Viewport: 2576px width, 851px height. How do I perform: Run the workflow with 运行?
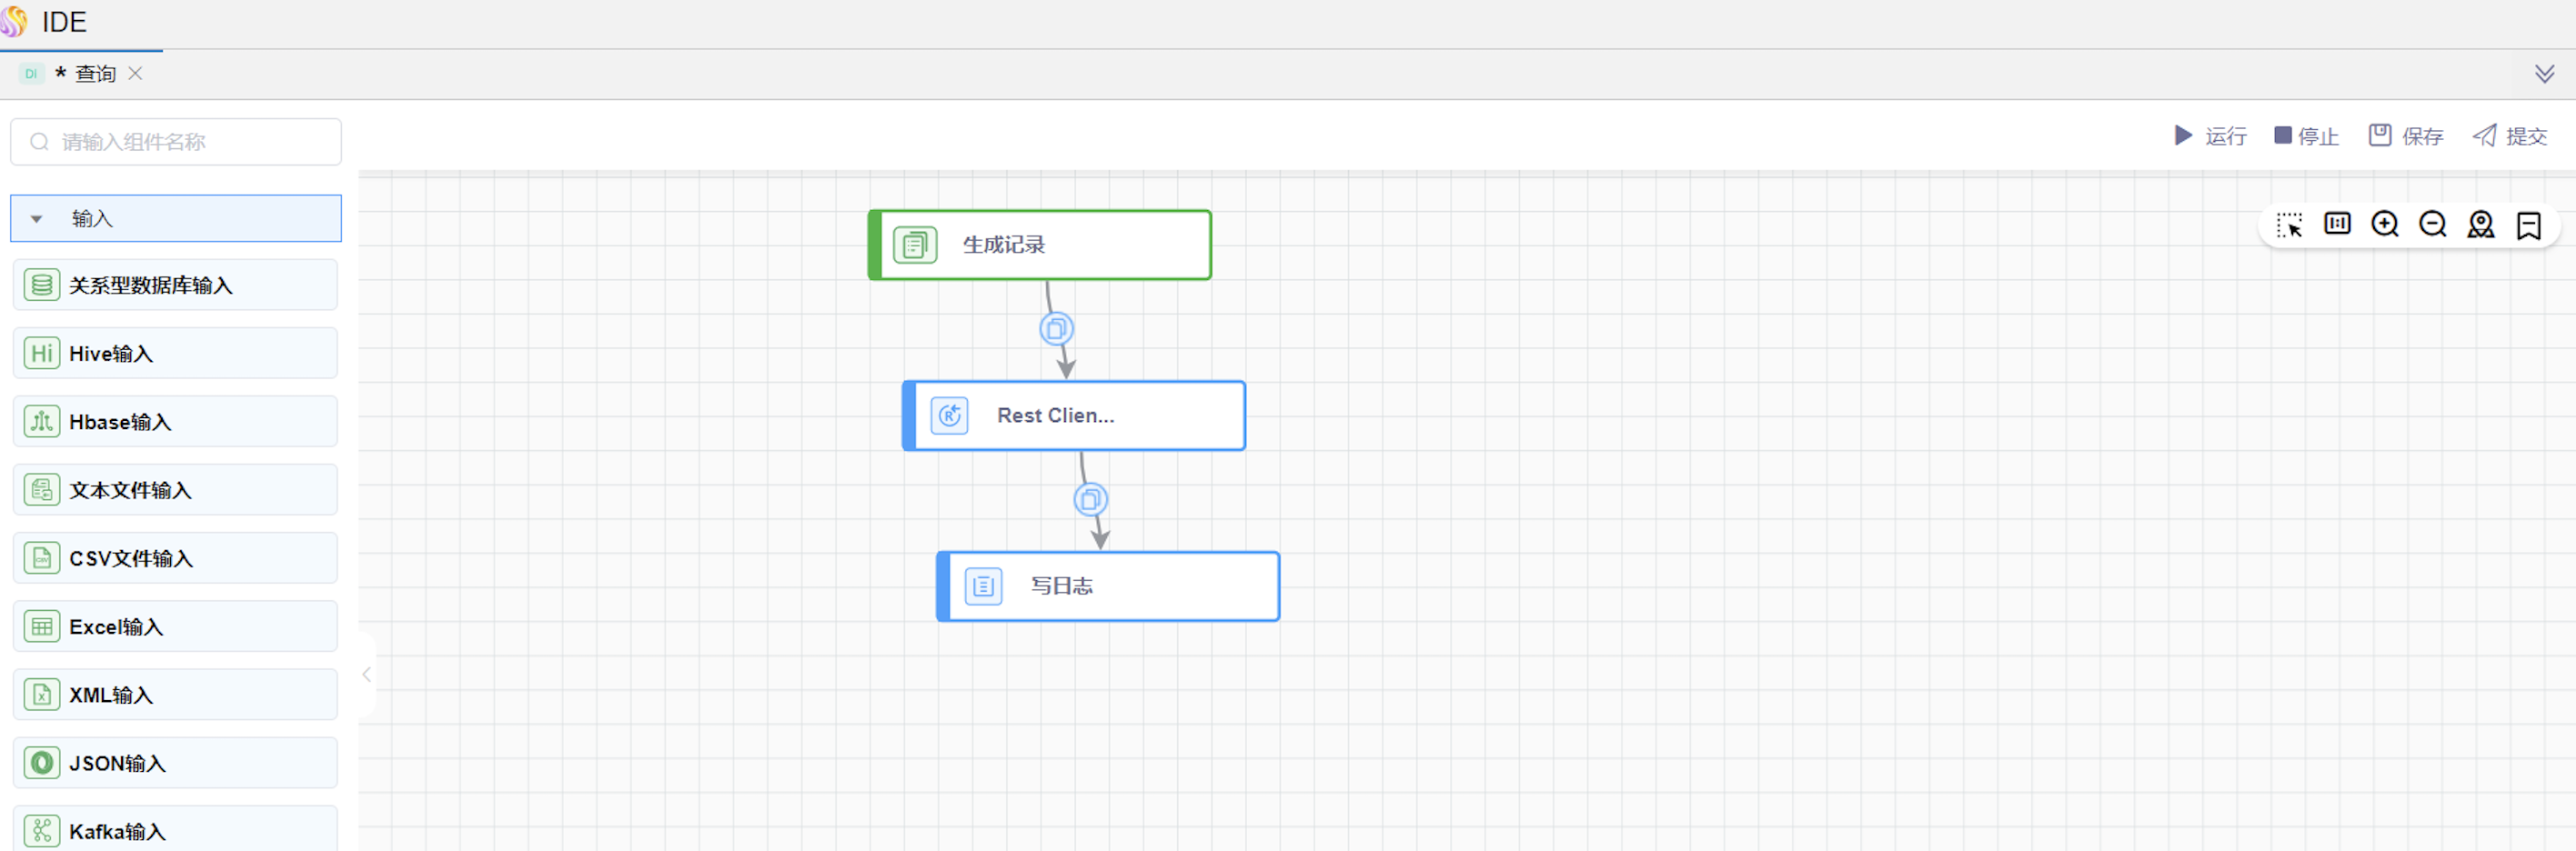point(2210,136)
